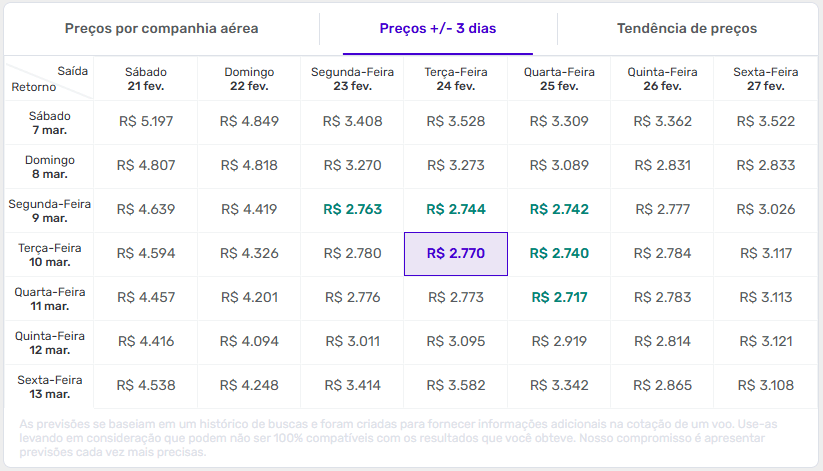Select the R$ 3.582 fare cell
The height and width of the screenshot is (471, 823).
pos(455,385)
